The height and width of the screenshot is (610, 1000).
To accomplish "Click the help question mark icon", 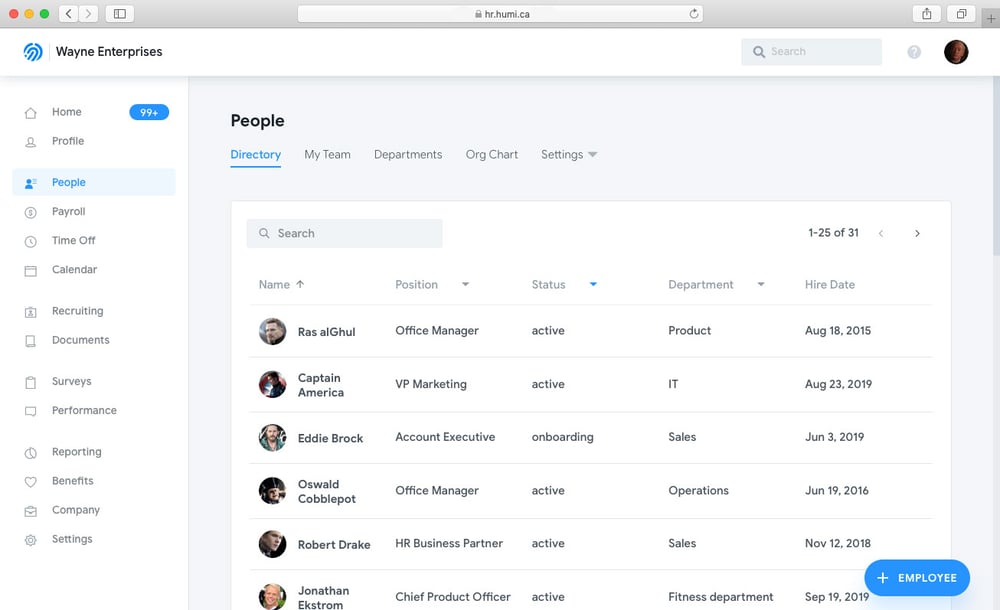I will pyautogui.click(x=914, y=52).
